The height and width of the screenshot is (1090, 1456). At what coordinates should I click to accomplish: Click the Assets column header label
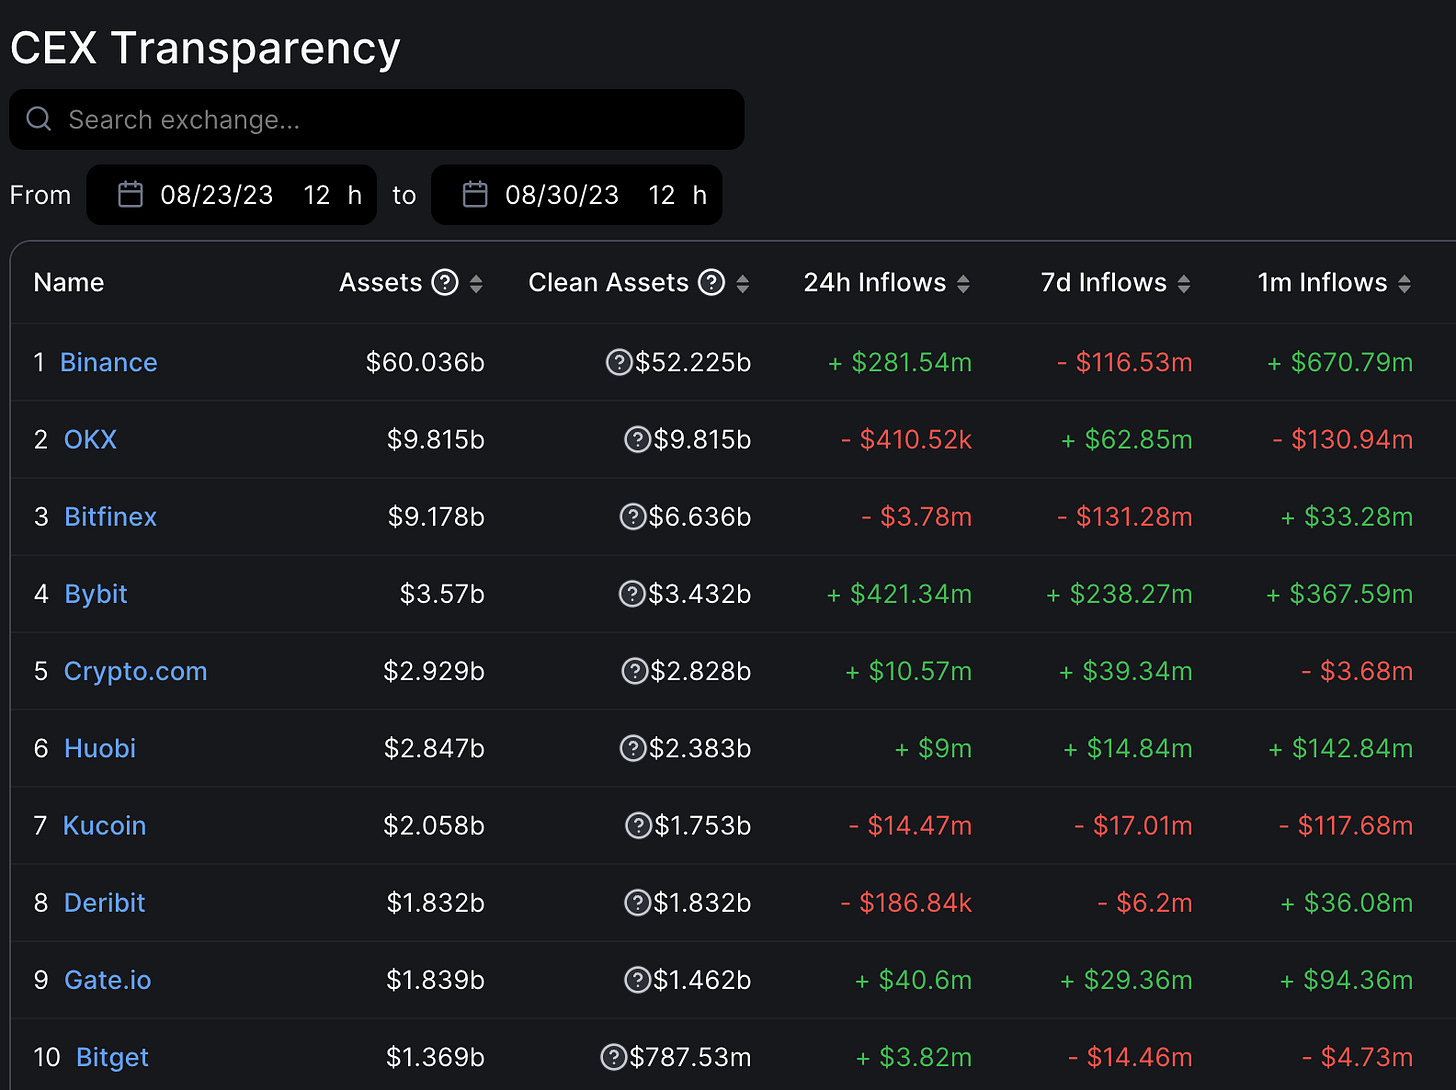pos(381,283)
